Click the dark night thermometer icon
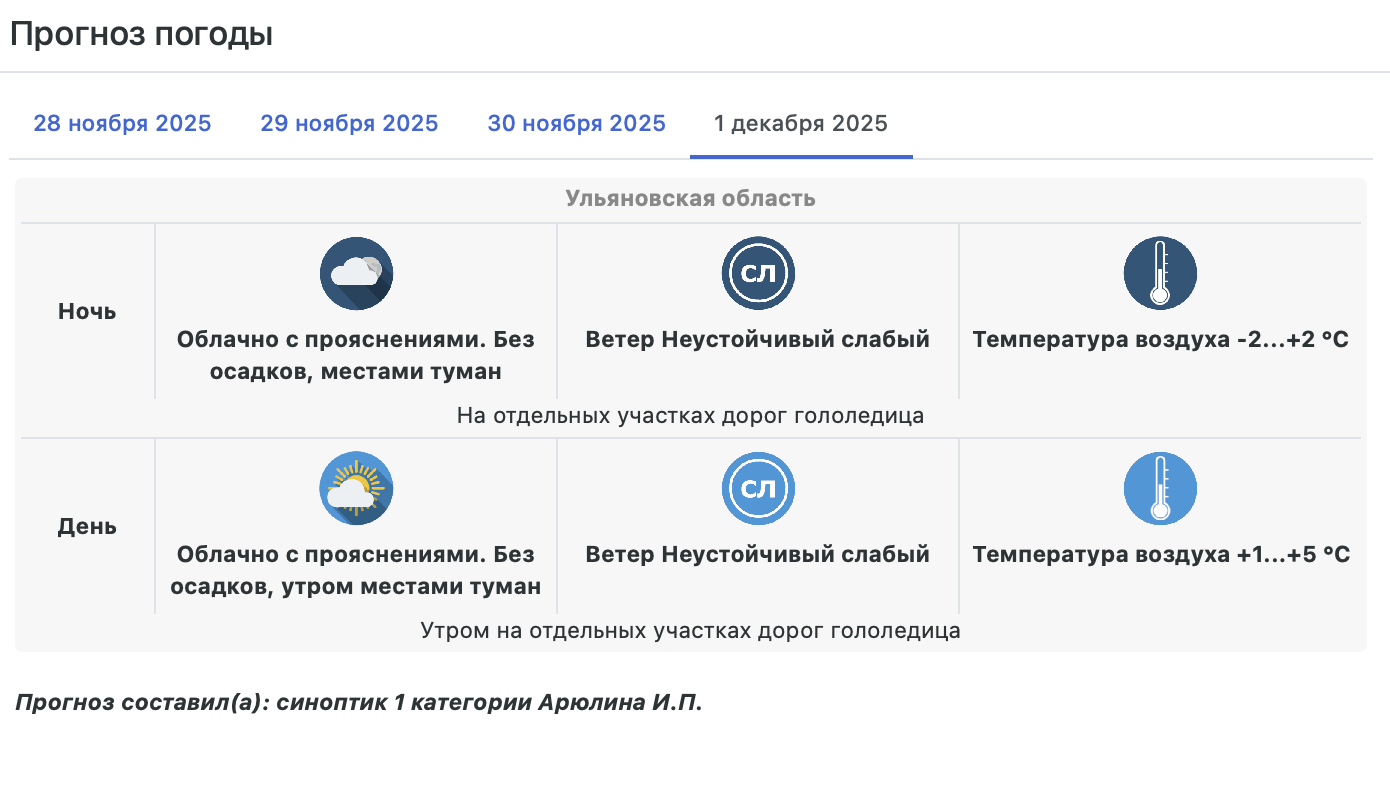 click(1160, 273)
